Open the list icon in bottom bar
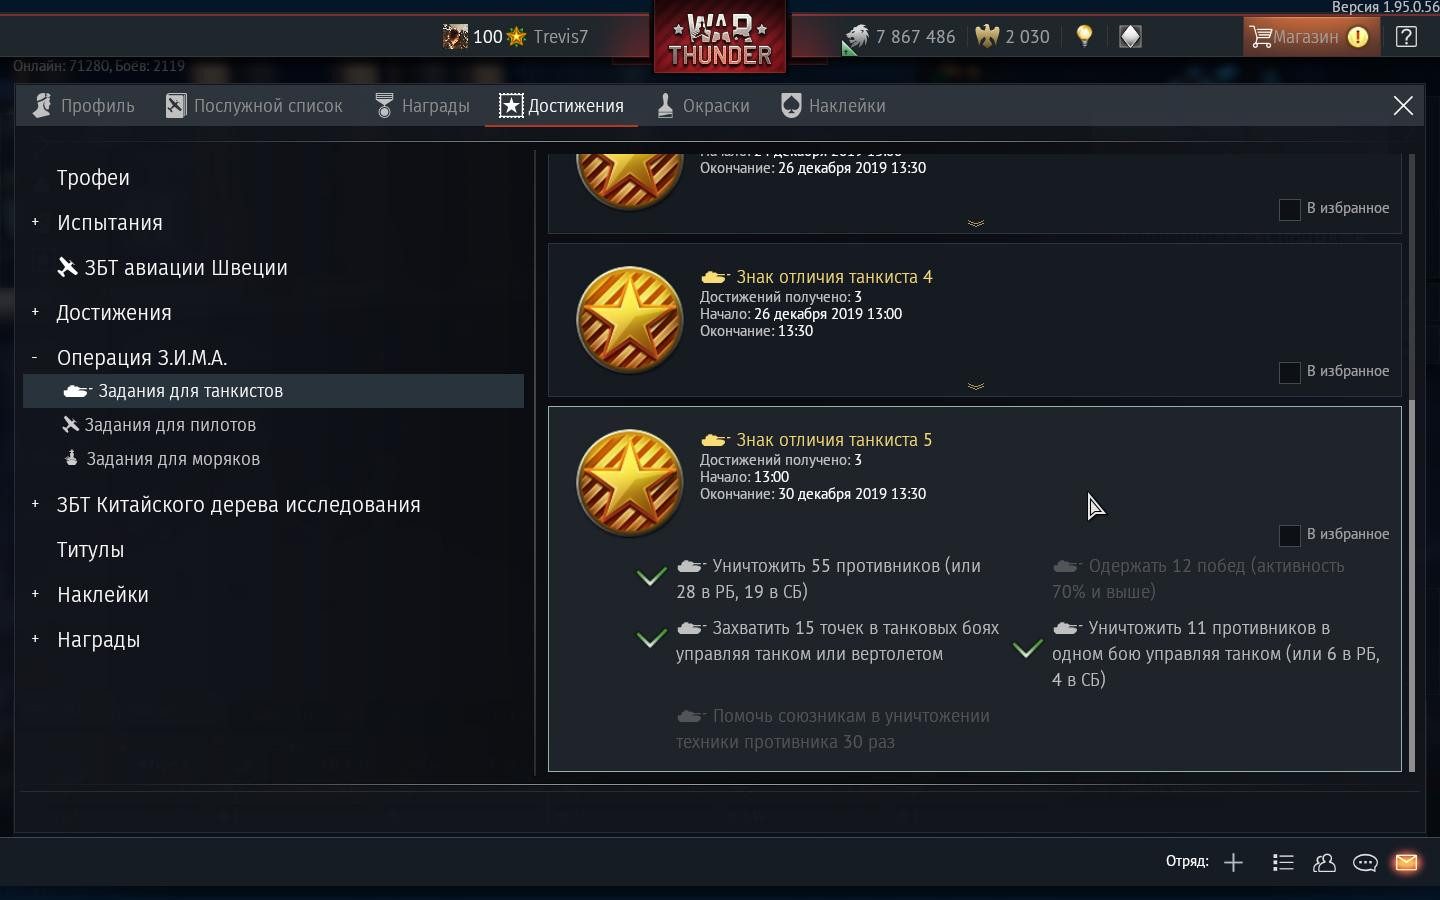The image size is (1440, 900). coord(1283,862)
